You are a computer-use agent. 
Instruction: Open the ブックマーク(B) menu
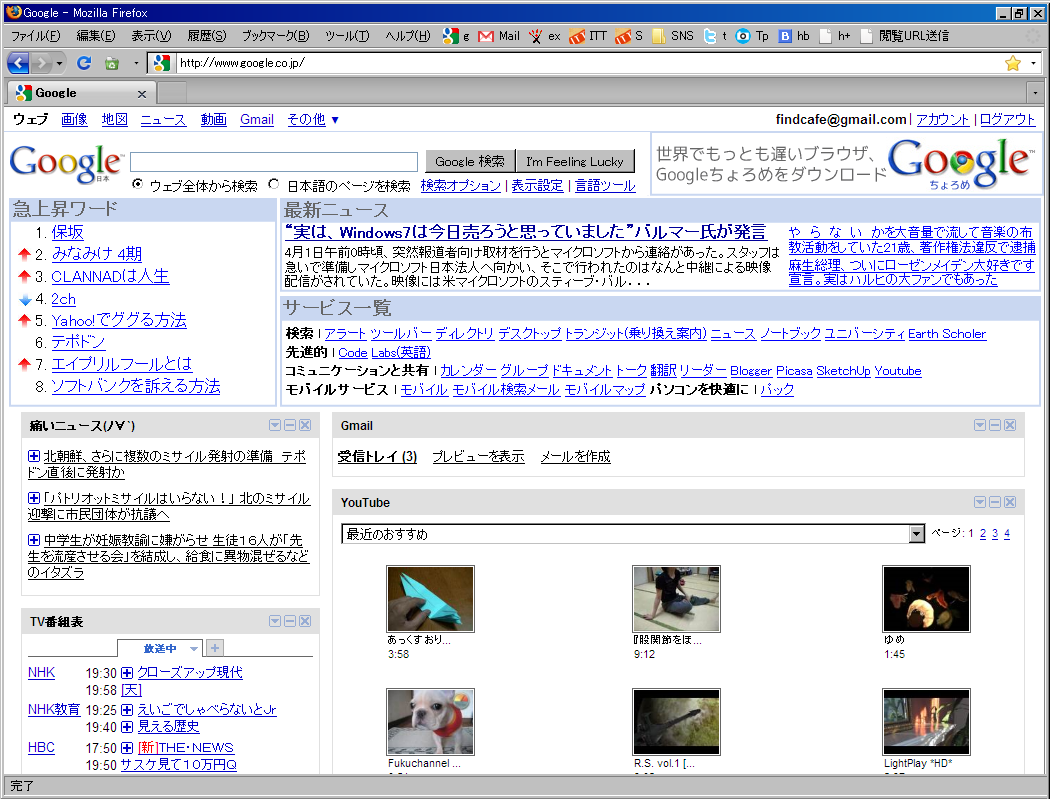click(x=275, y=36)
